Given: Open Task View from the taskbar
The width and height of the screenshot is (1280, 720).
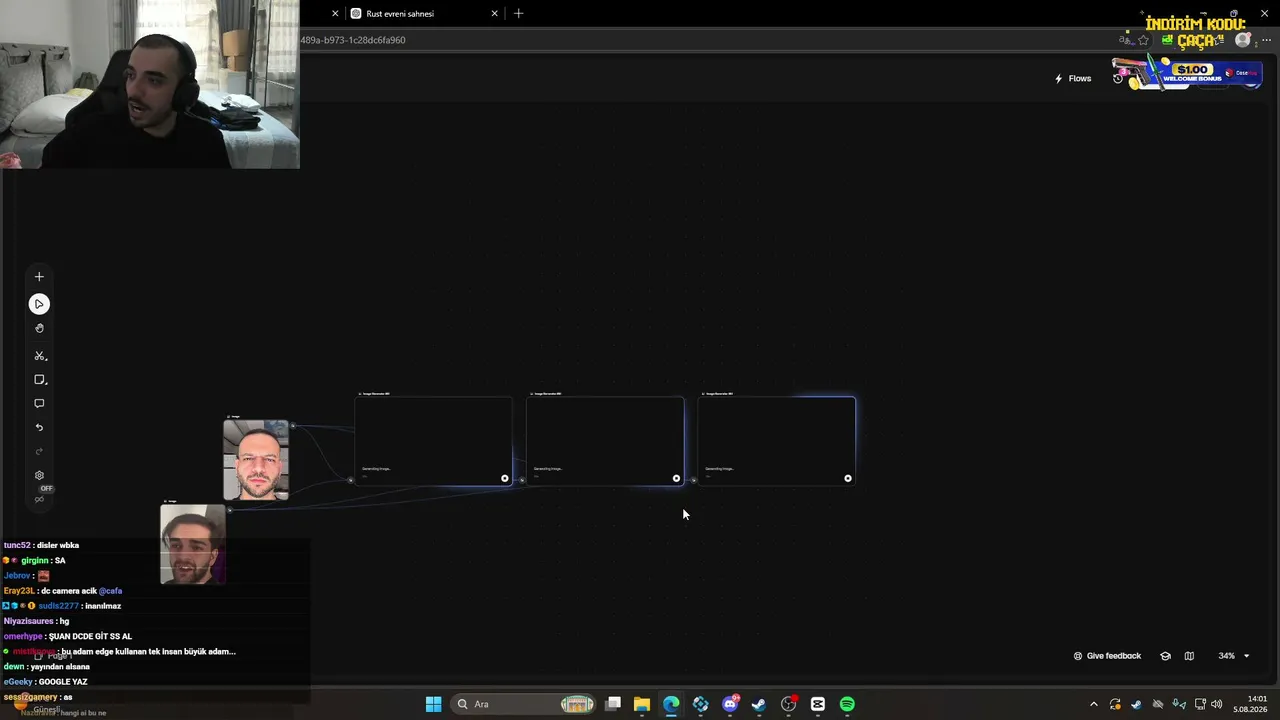Looking at the screenshot, I should pyautogui.click(x=613, y=704).
